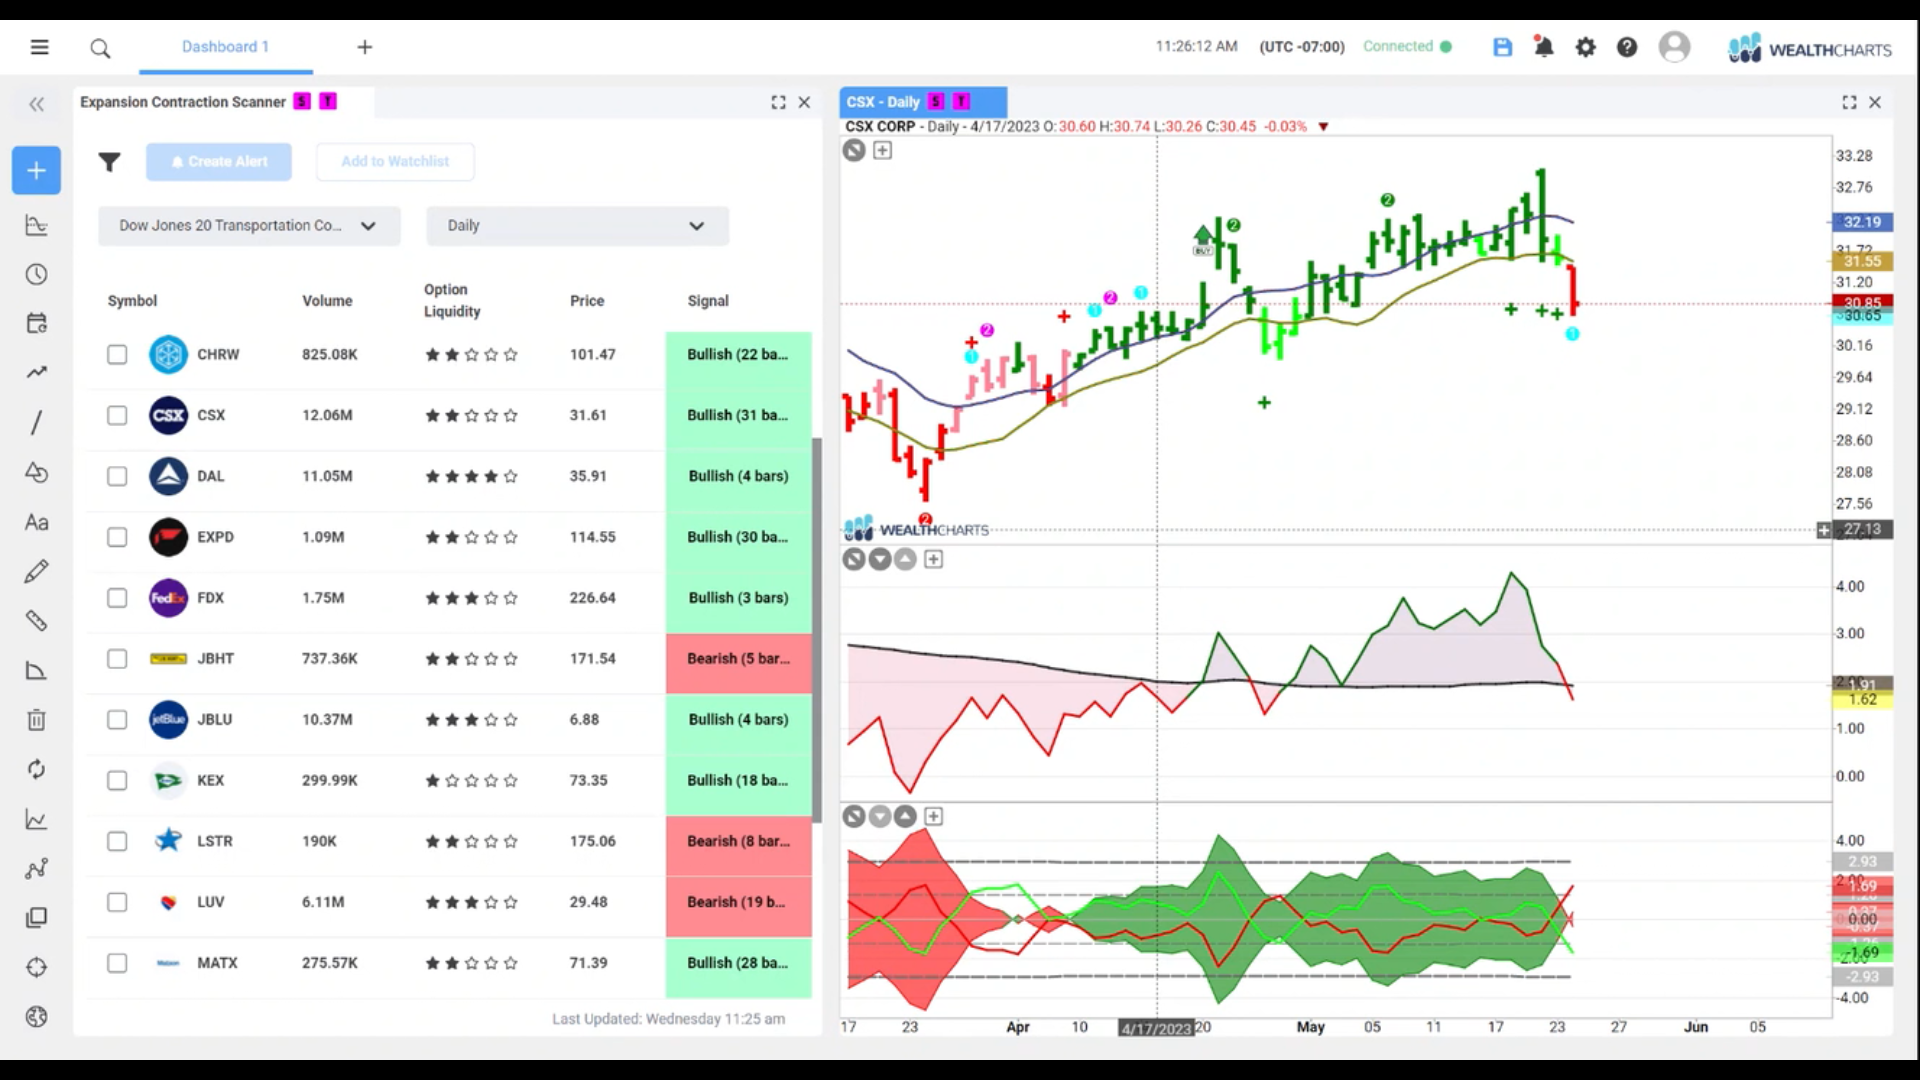Check the JBHT row checkbox
Viewport: 1920px width, 1080px height.
coord(117,659)
